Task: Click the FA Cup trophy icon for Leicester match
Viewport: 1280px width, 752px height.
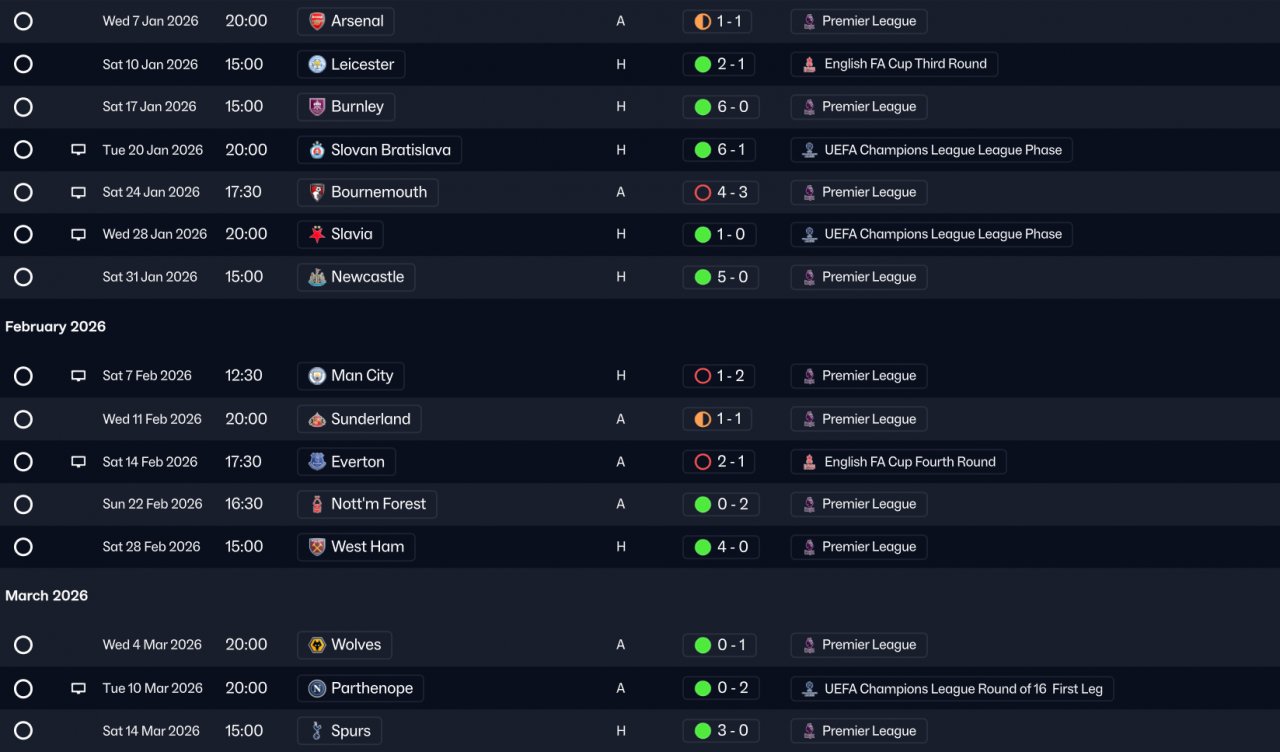Action: [x=809, y=64]
